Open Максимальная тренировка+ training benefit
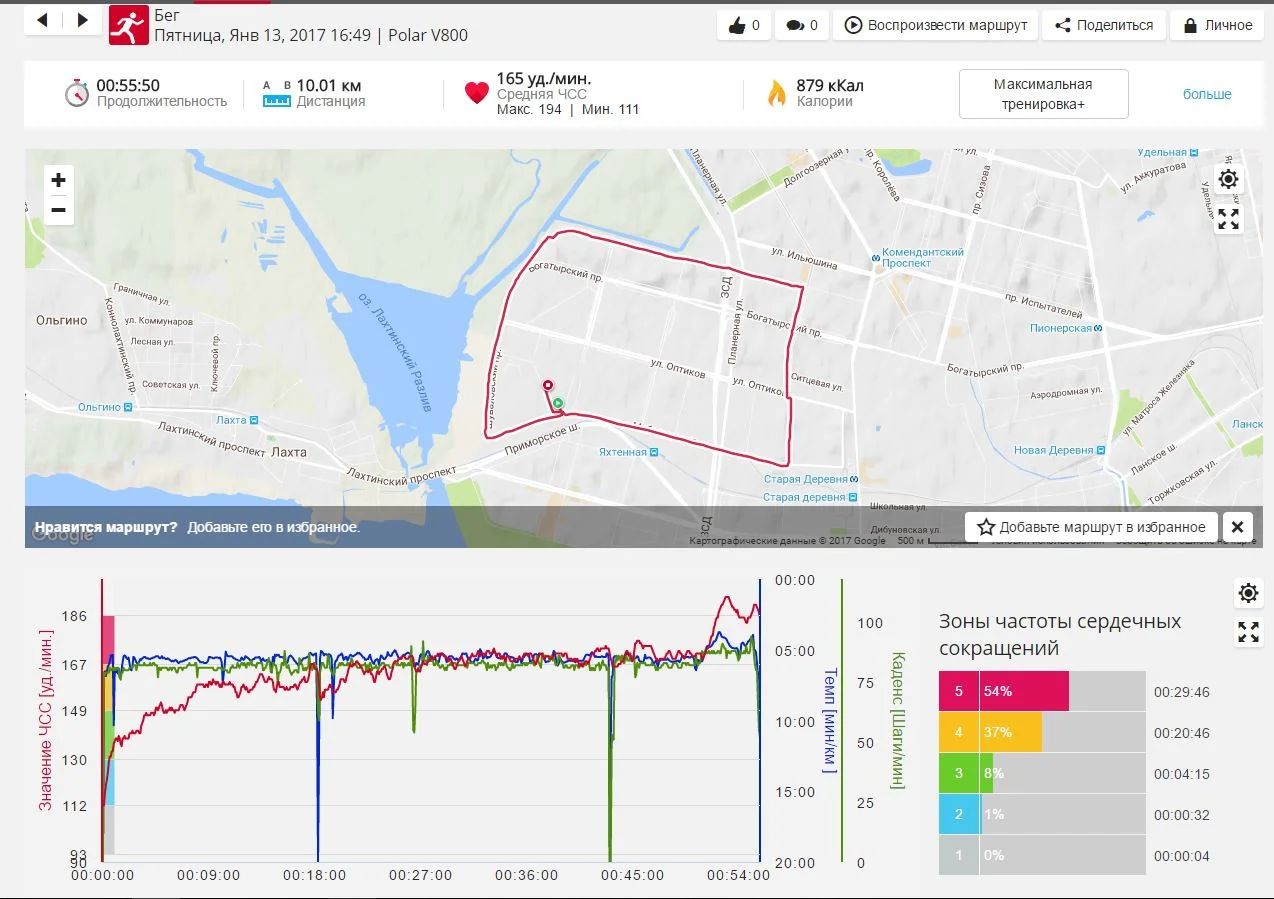 [x=1043, y=94]
